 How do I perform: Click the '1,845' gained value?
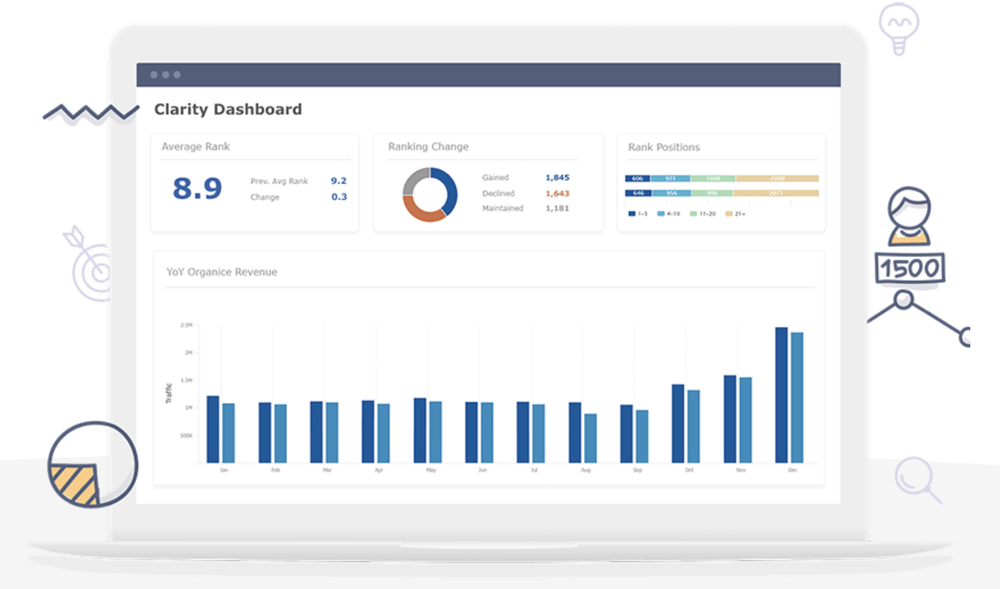click(557, 177)
